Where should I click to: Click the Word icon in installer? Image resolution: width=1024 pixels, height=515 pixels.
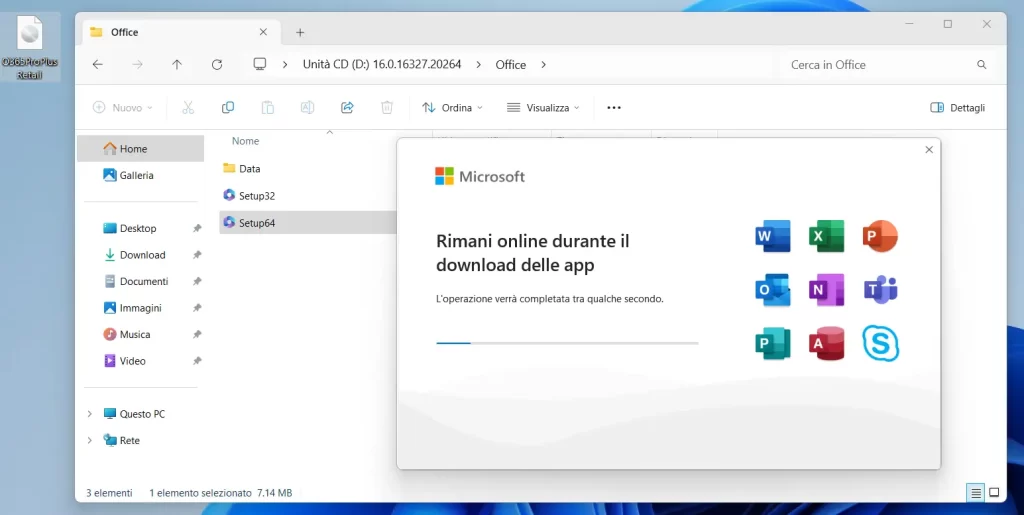773,236
